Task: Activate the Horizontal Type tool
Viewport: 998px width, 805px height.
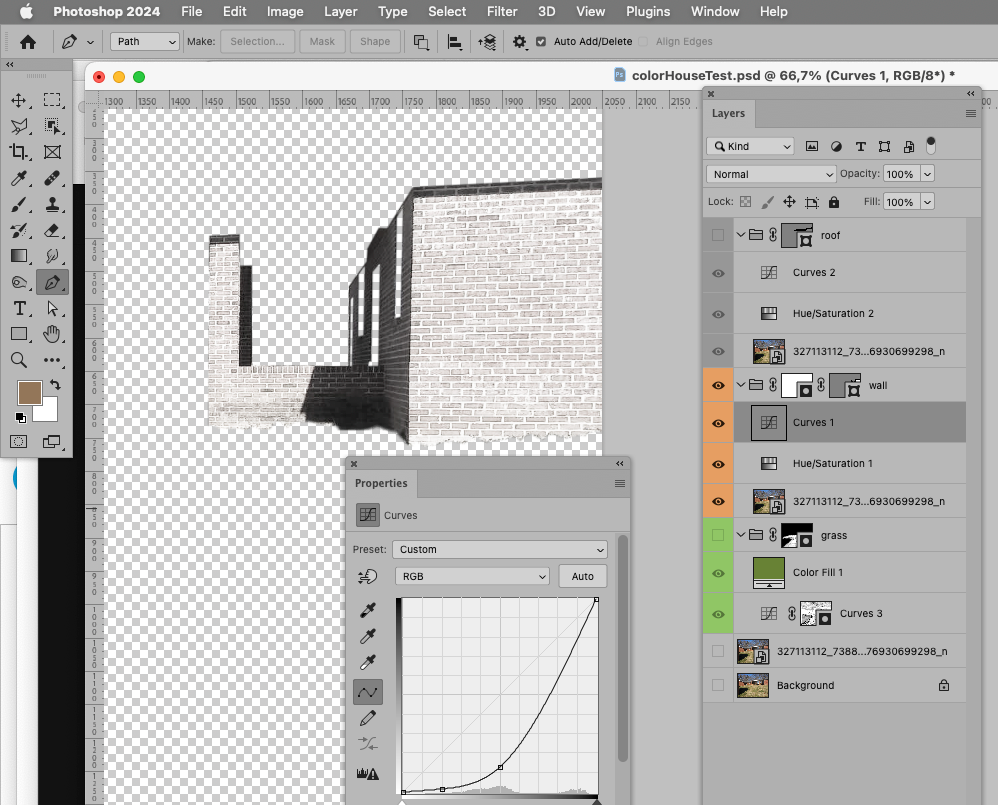Action: 20,308
